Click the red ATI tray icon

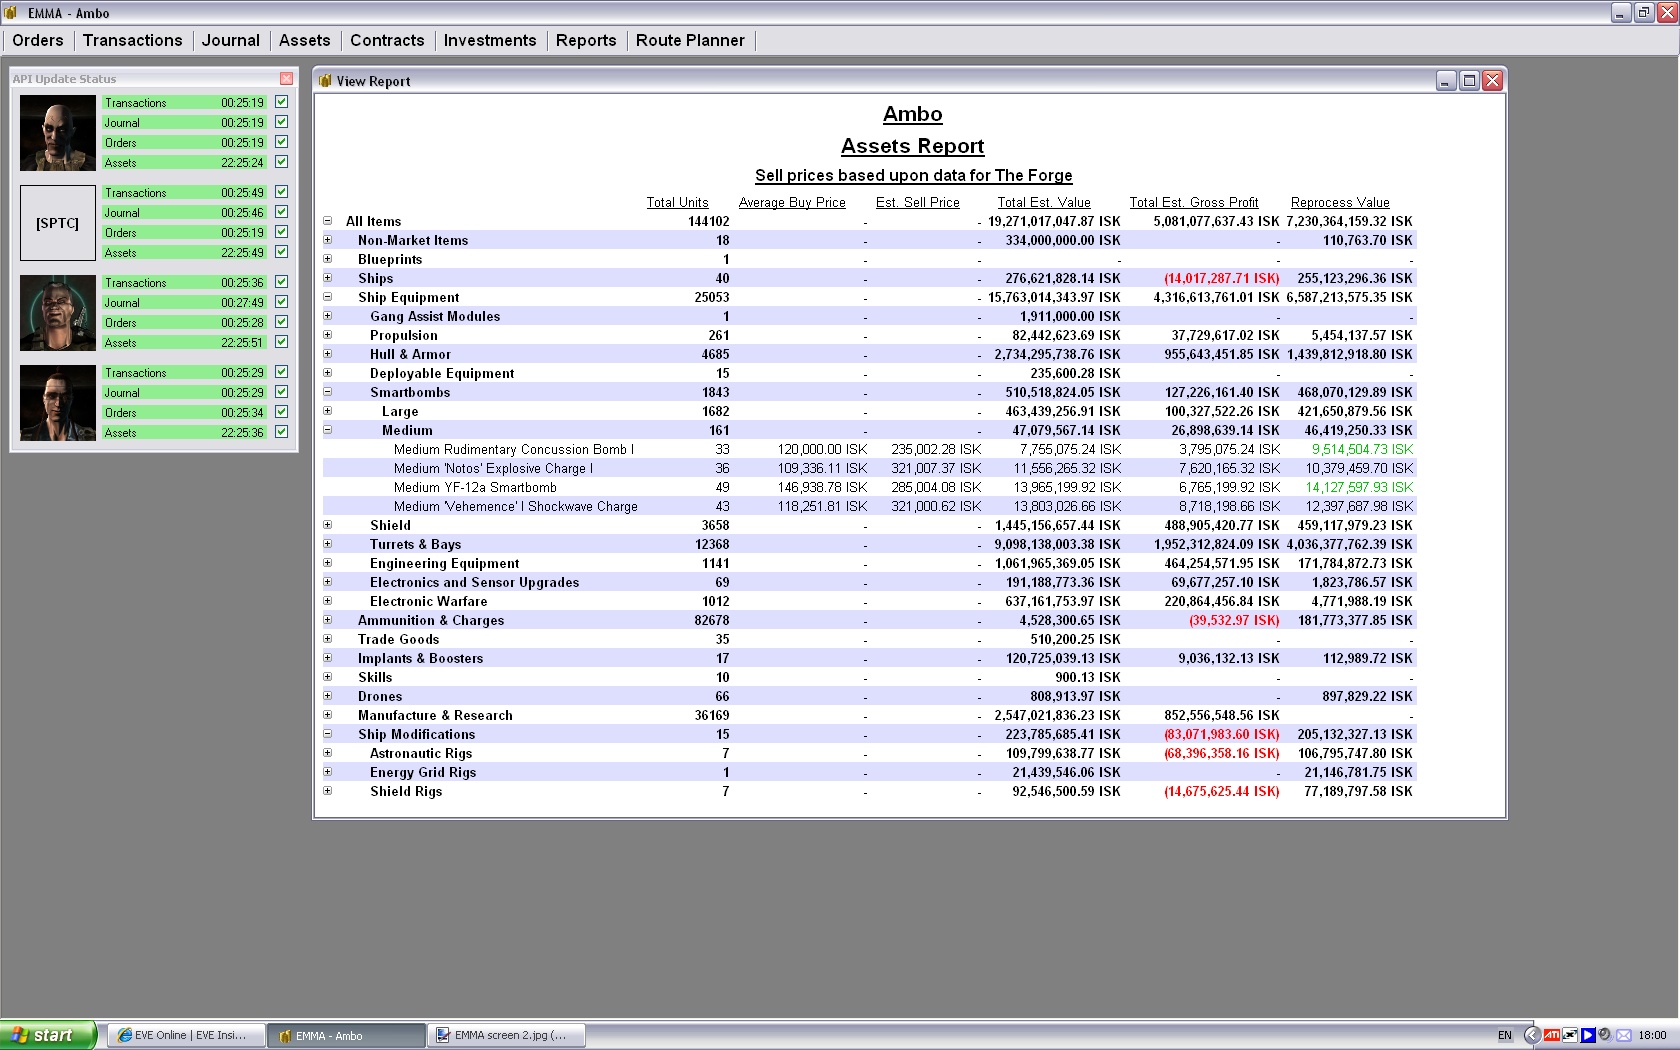(1552, 1035)
